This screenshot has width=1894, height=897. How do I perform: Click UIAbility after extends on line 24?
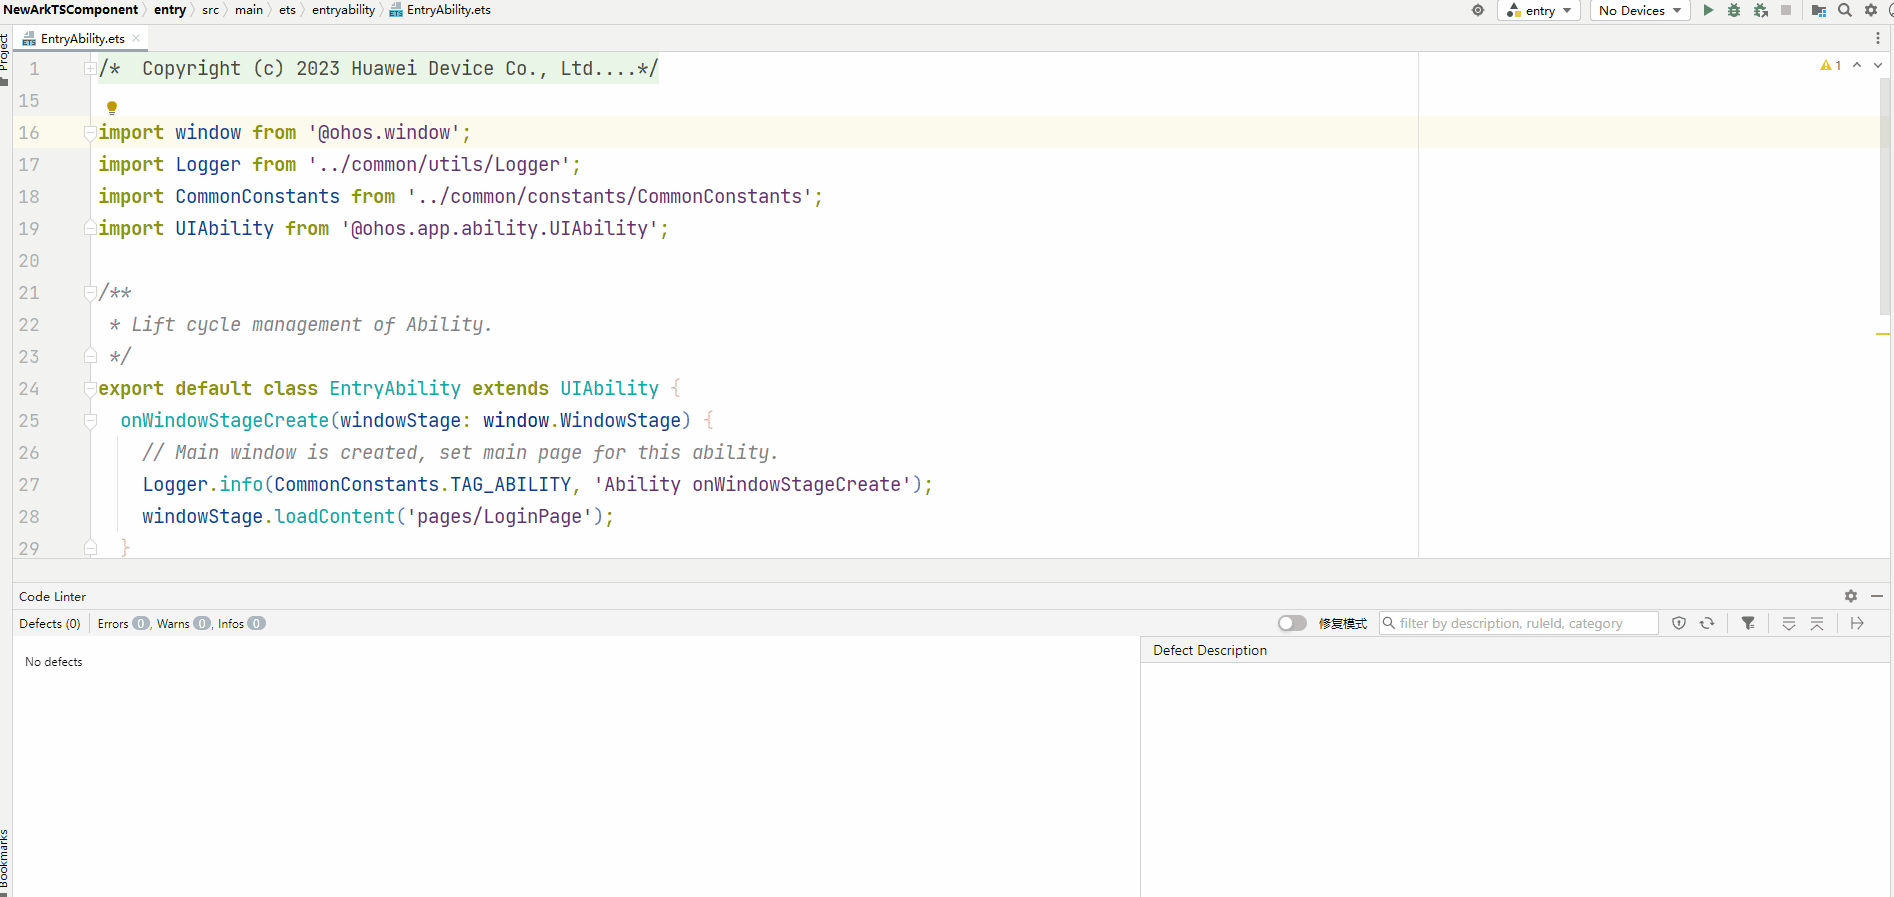click(x=610, y=388)
